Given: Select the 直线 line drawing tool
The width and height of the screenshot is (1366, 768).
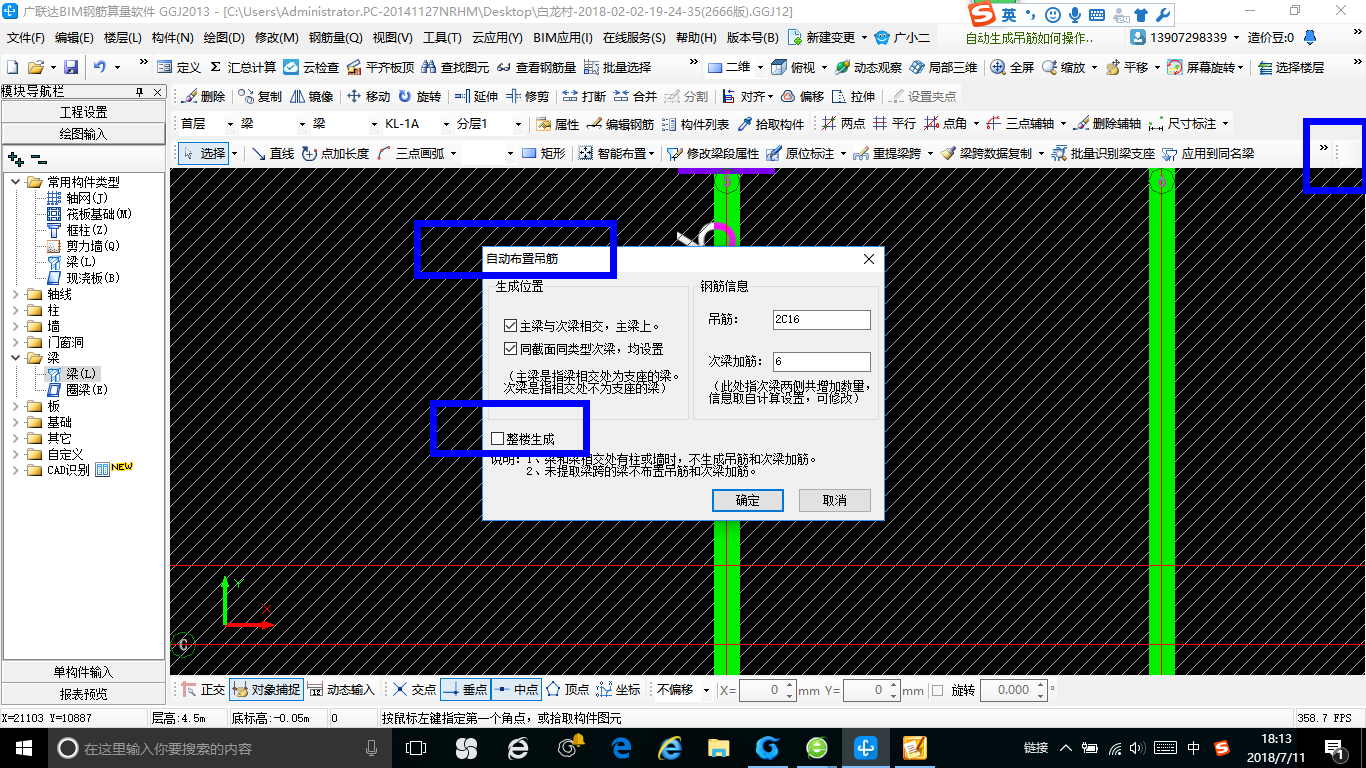Looking at the screenshot, I should 272,154.
